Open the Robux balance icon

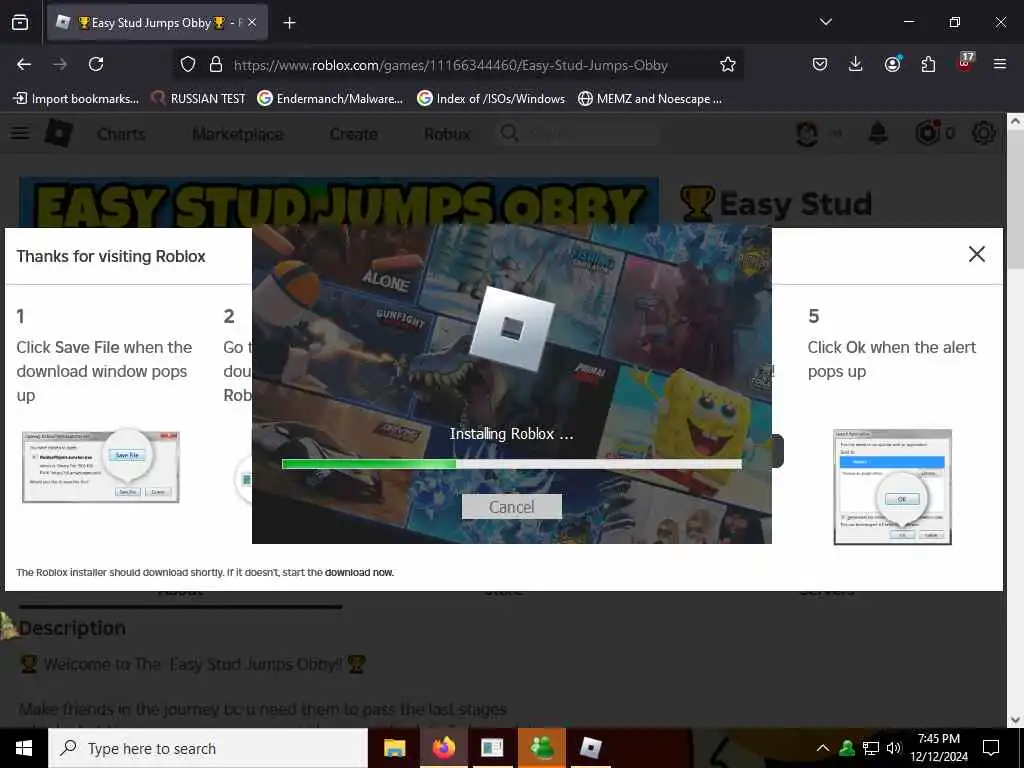coord(927,133)
